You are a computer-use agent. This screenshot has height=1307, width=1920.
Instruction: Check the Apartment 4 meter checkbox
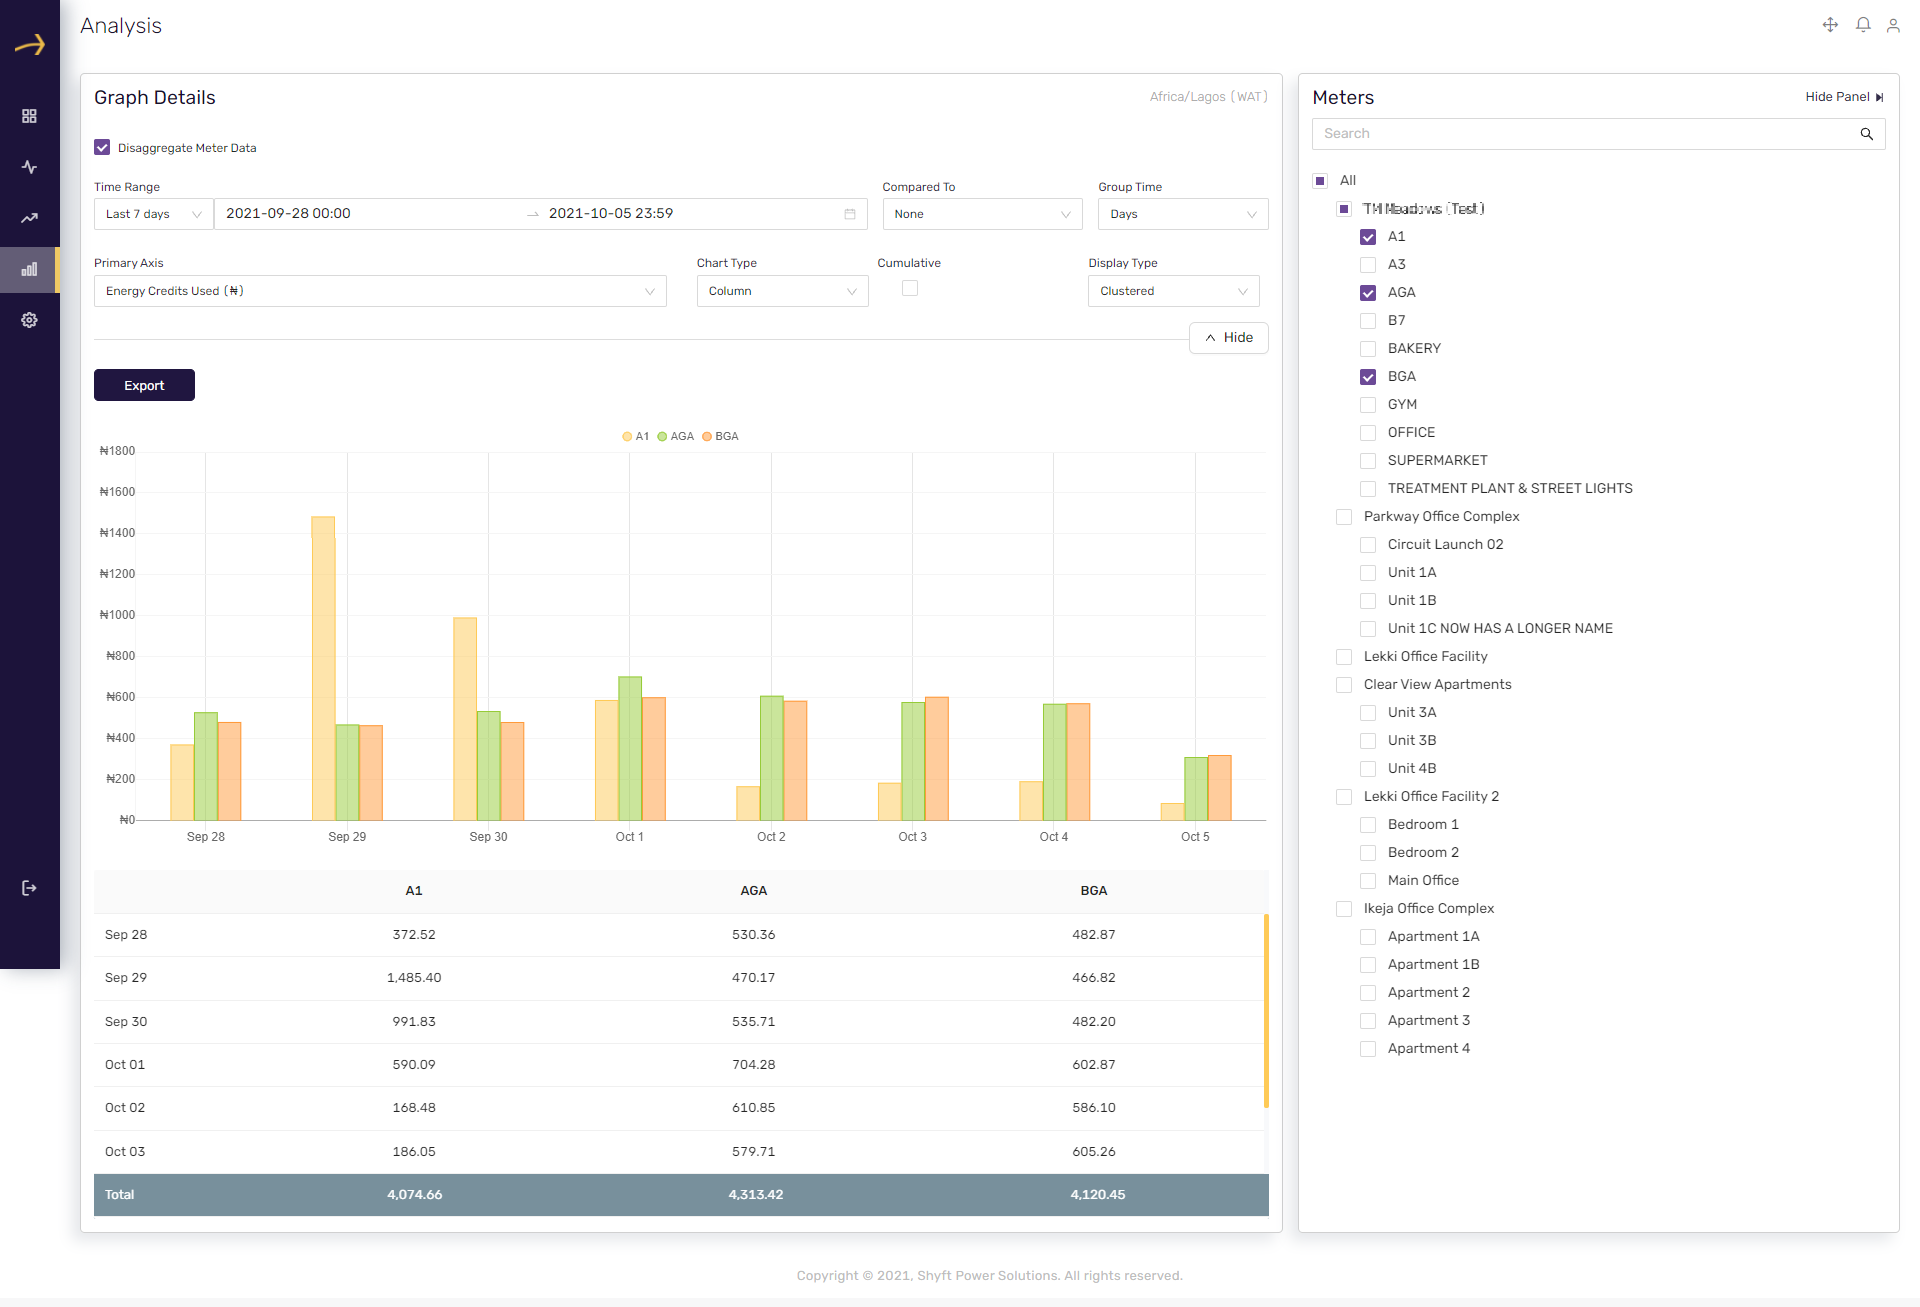(1368, 1049)
